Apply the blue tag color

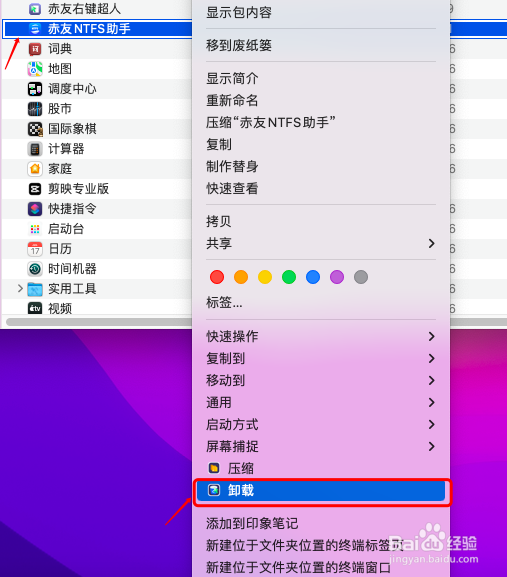click(x=313, y=277)
